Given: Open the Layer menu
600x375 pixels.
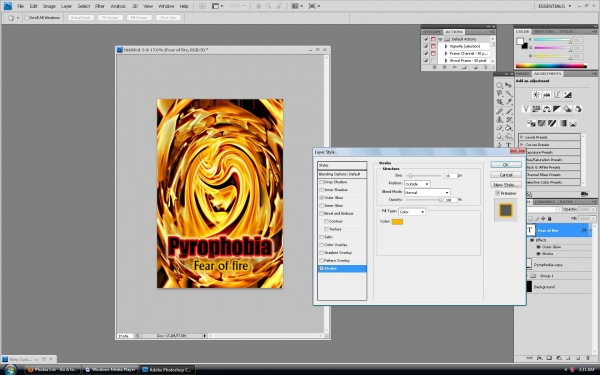Looking at the screenshot, I should (x=67, y=6).
